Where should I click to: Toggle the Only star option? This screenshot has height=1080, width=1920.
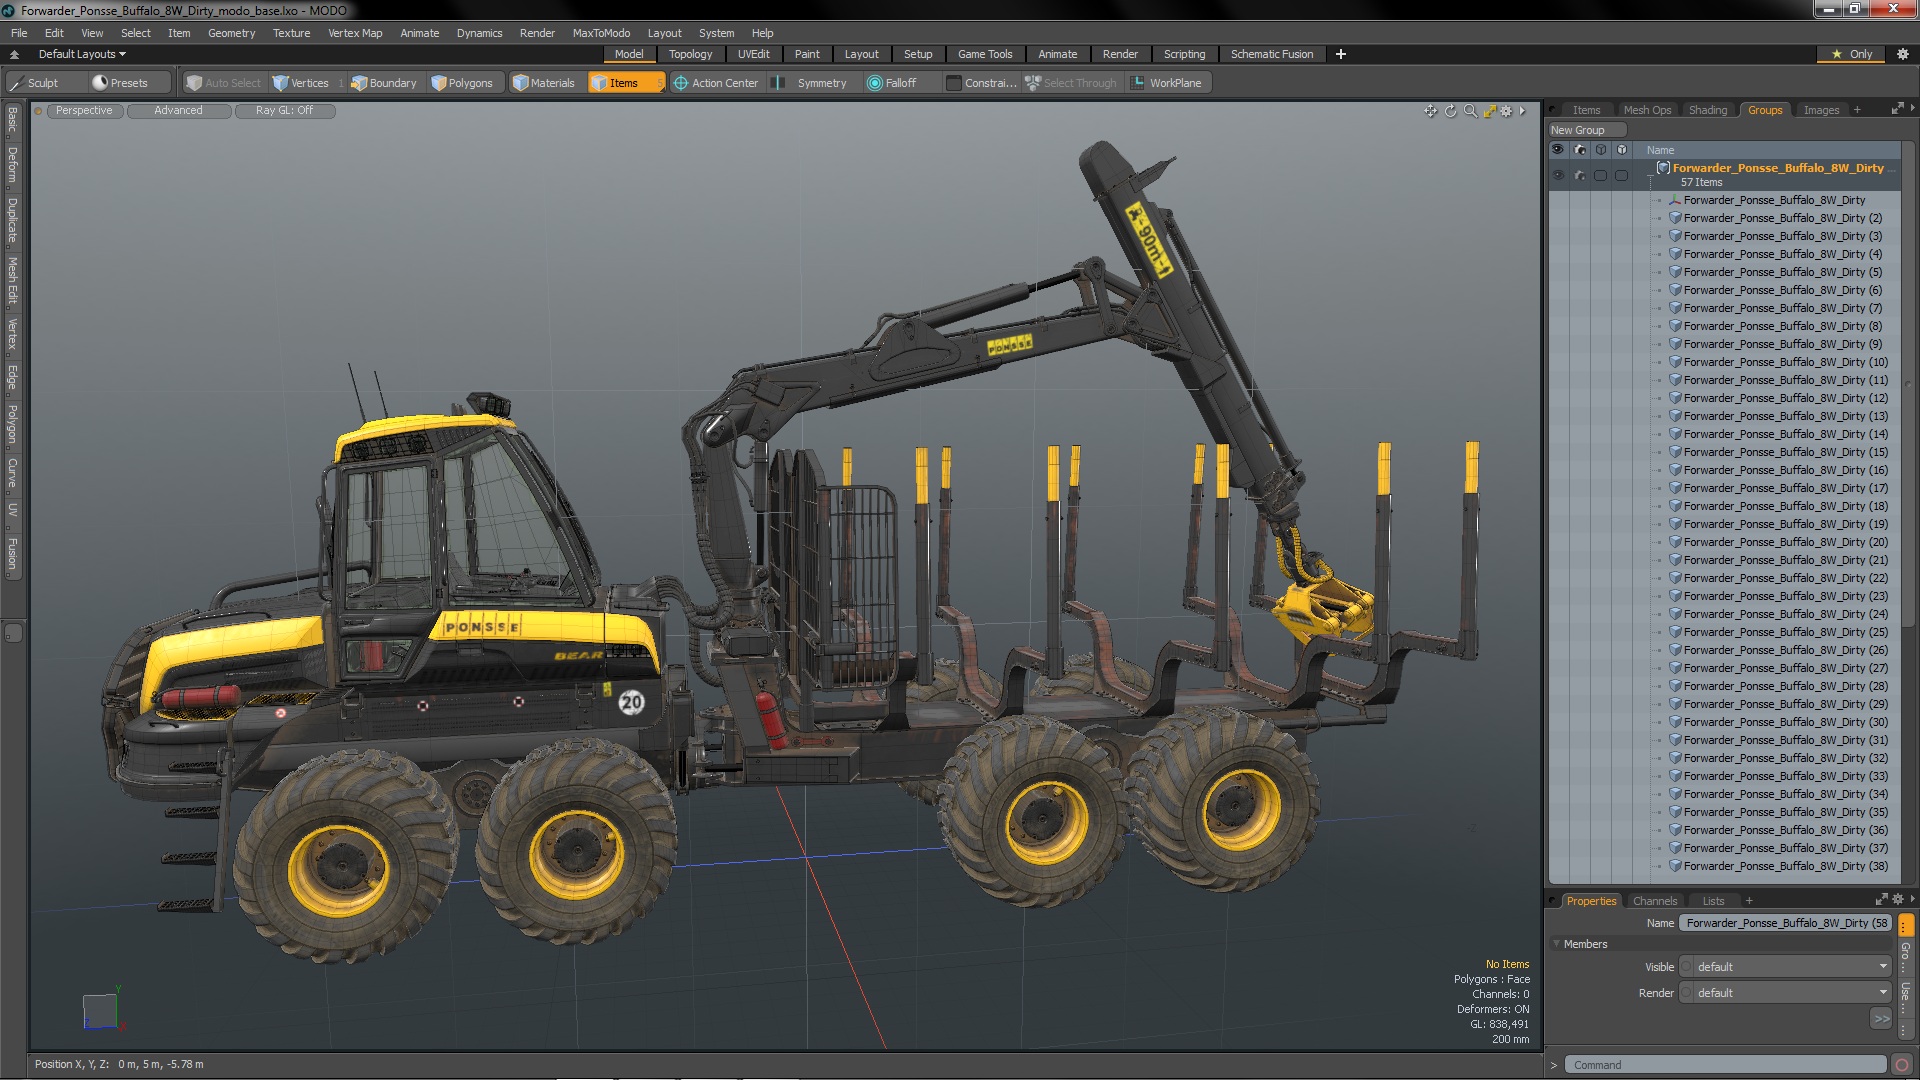pyautogui.click(x=1852, y=54)
